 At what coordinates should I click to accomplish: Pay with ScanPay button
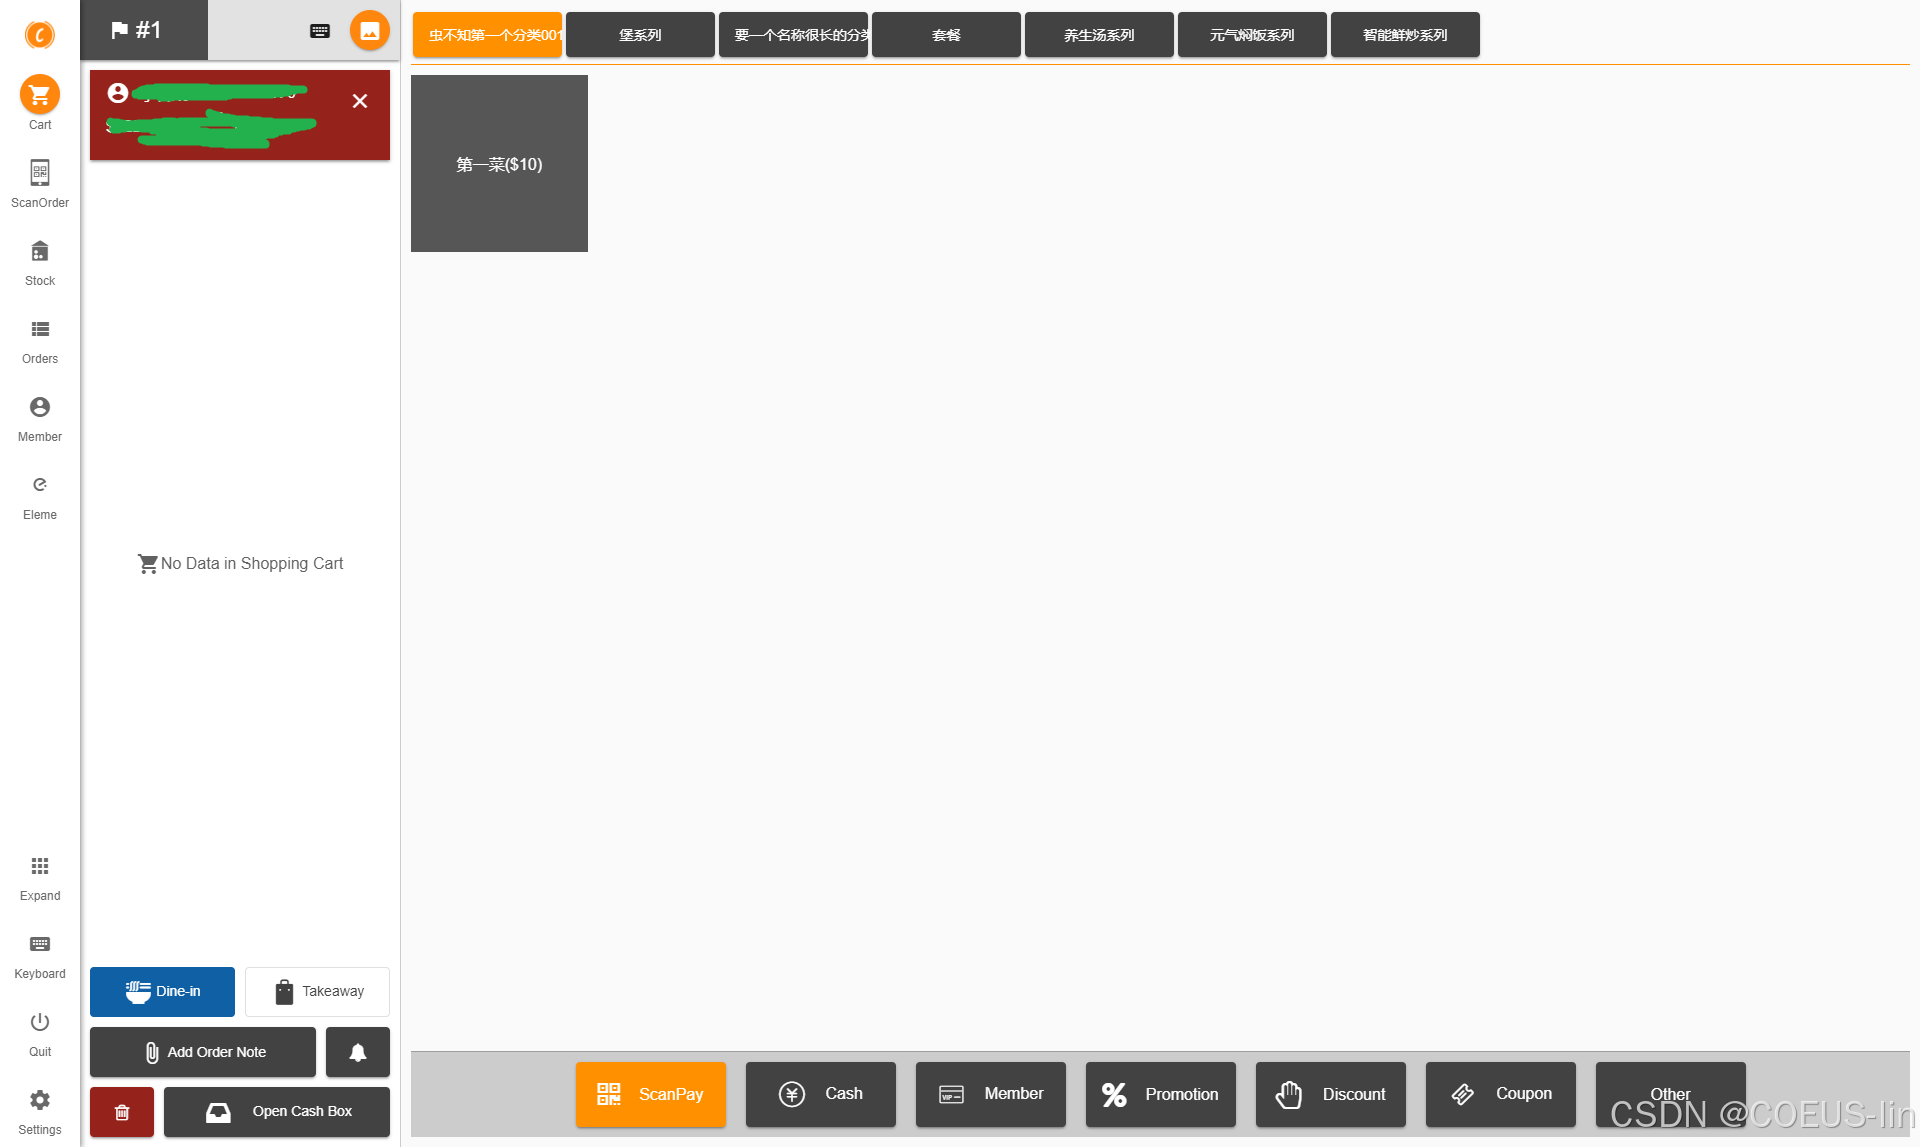(x=650, y=1094)
